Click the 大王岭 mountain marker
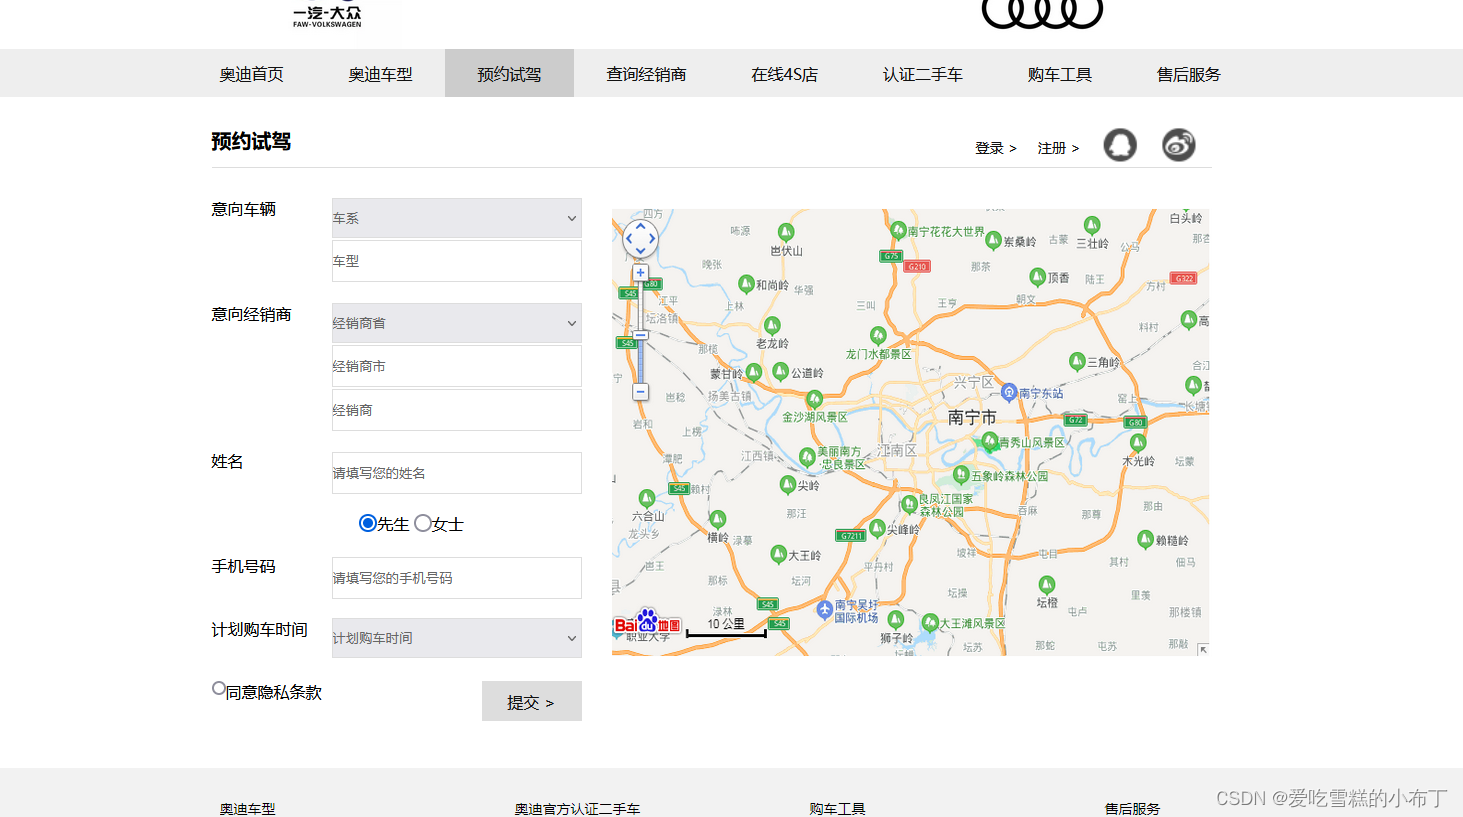This screenshot has height=817, width=1463. tap(779, 554)
